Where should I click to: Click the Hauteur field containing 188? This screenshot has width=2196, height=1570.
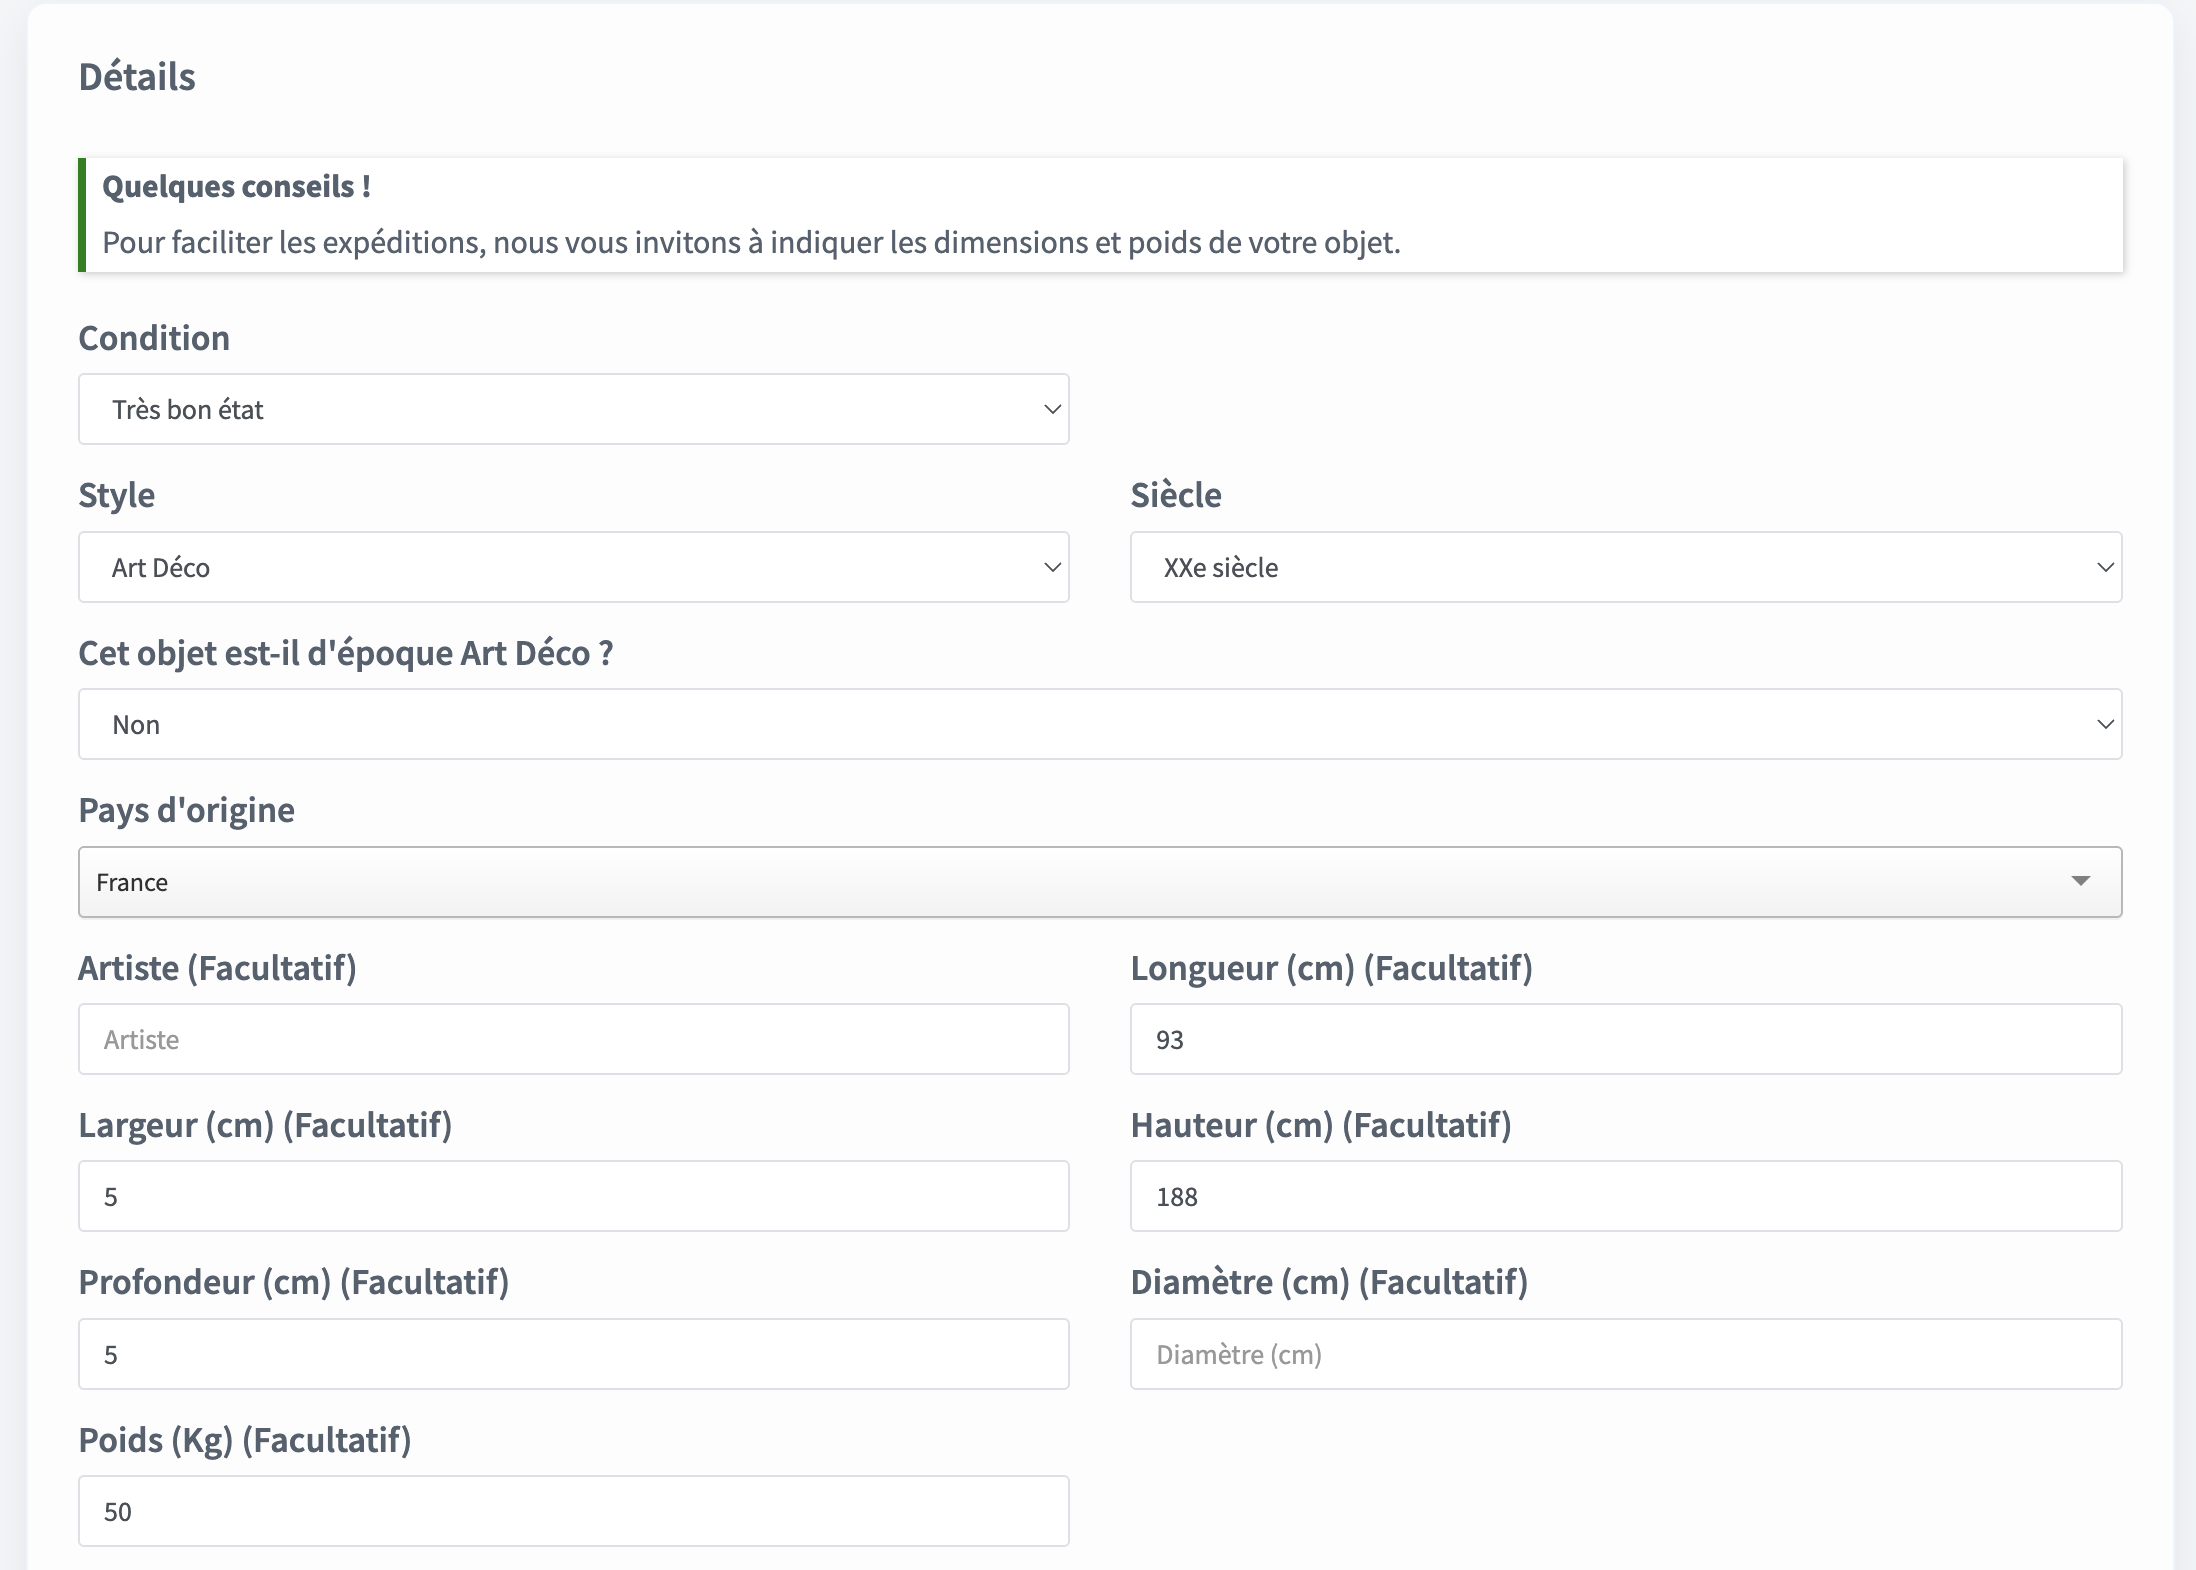[1625, 1196]
